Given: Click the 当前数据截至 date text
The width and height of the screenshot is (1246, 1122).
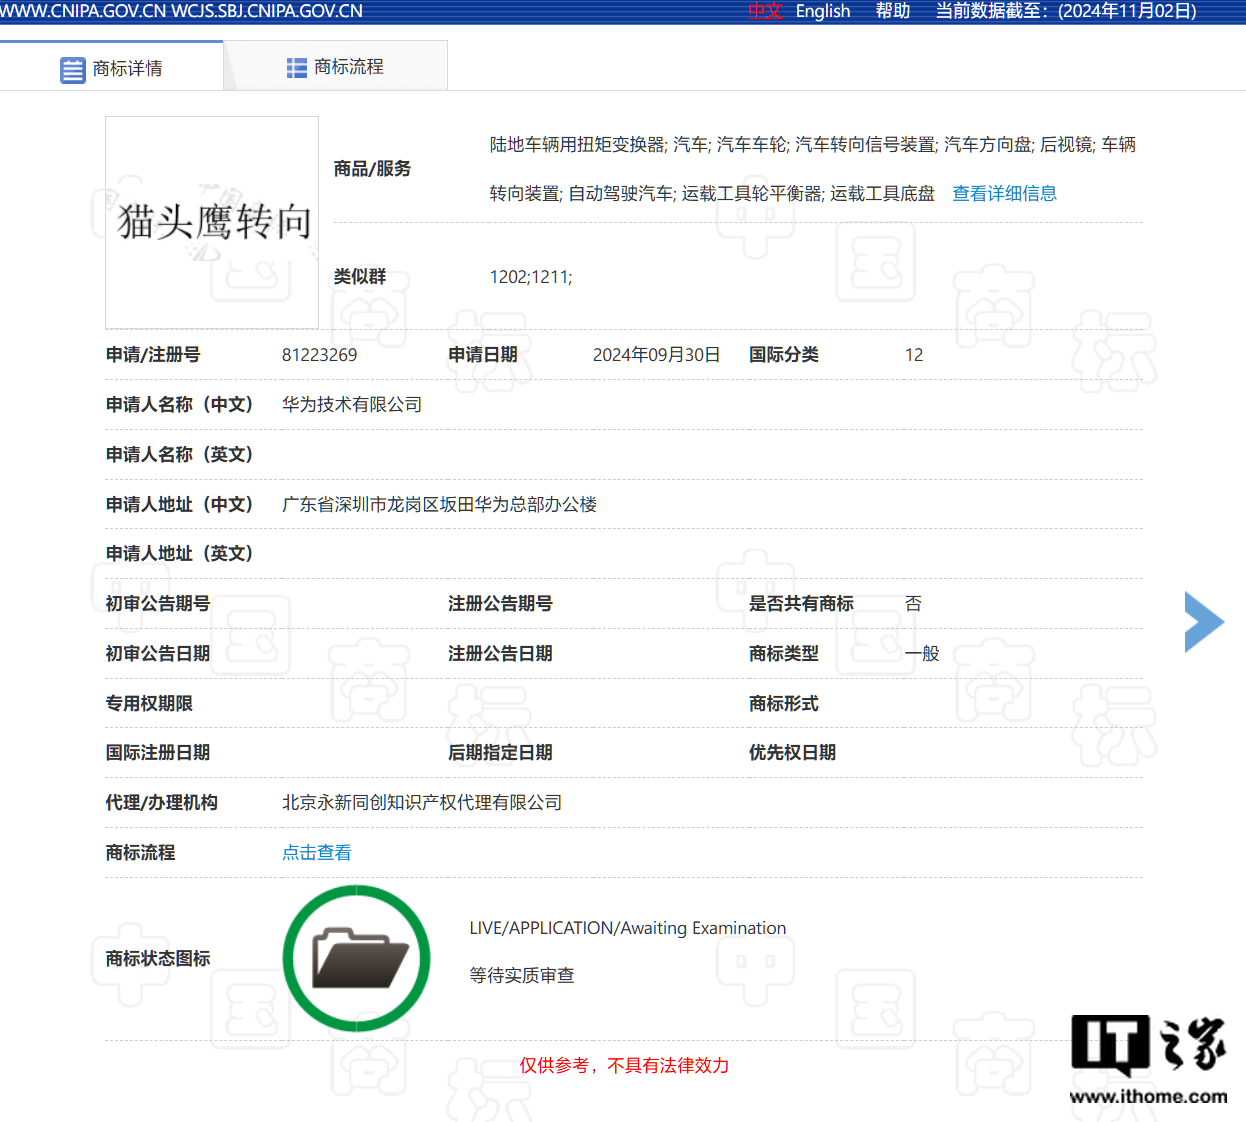Looking at the screenshot, I should pos(1065,11).
